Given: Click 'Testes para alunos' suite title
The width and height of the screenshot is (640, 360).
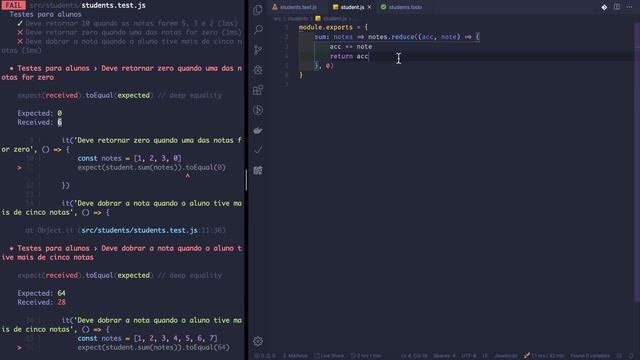Looking at the screenshot, I should coord(45,14).
